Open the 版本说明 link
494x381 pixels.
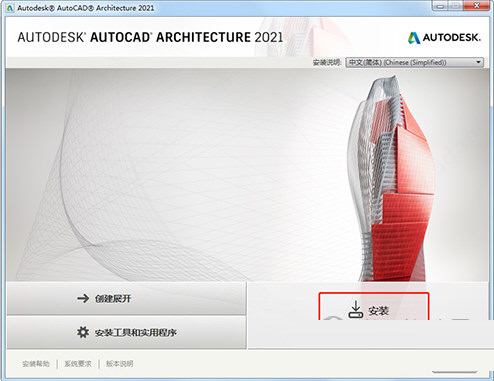pos(119,364)
